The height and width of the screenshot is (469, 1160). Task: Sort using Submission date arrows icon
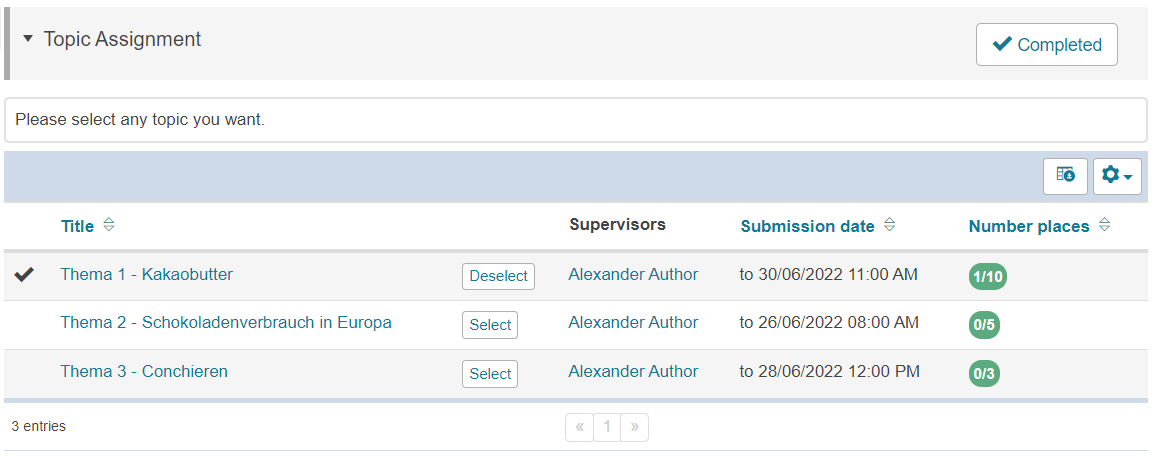889,226
